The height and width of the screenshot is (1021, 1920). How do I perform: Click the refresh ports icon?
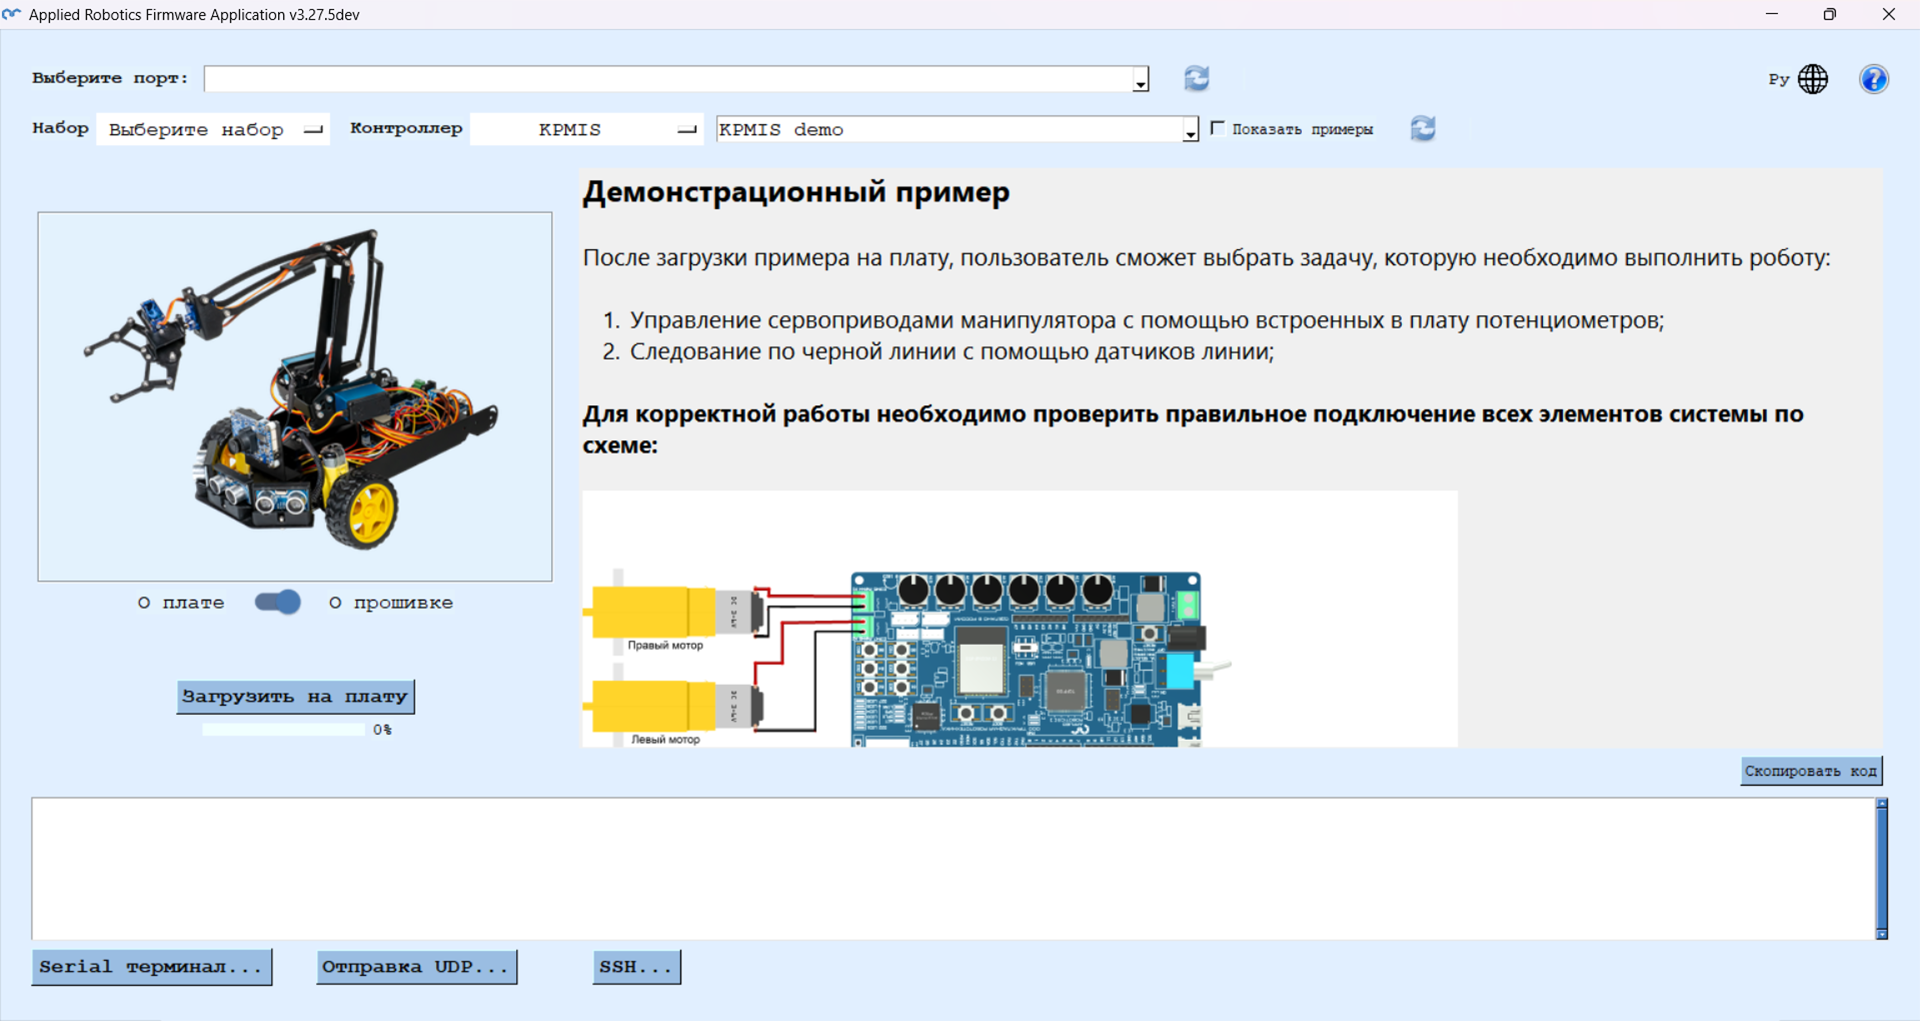[x=1196, y=78]
